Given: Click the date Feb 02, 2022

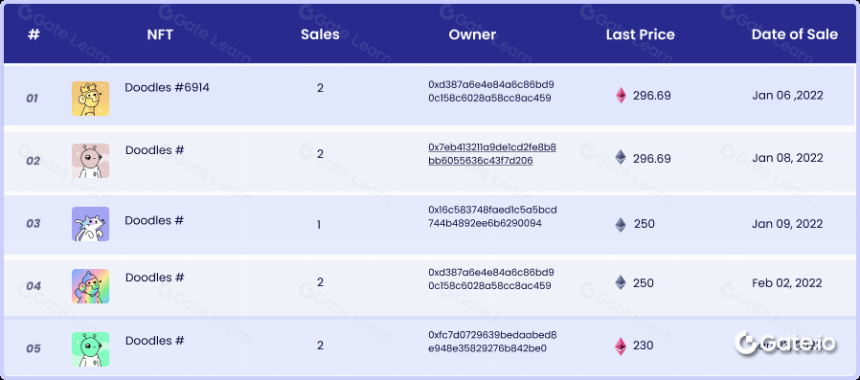Looking at the screenshot, I should point(787,283).
